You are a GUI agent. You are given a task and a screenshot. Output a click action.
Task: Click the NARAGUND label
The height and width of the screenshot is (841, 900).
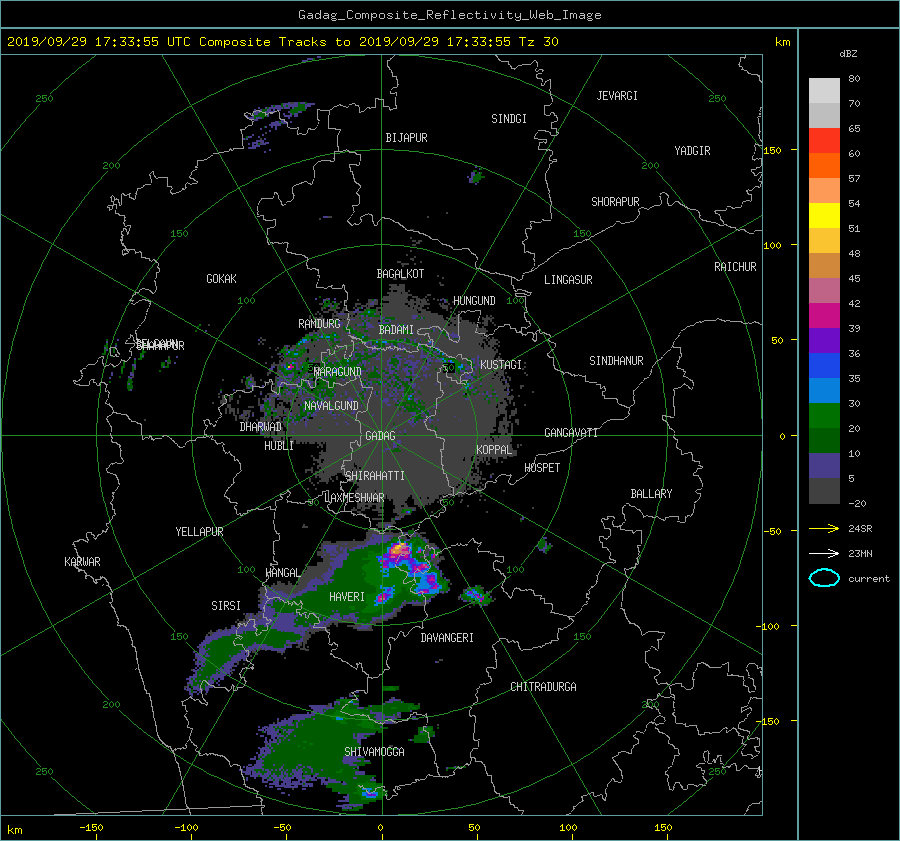(338, 372)
